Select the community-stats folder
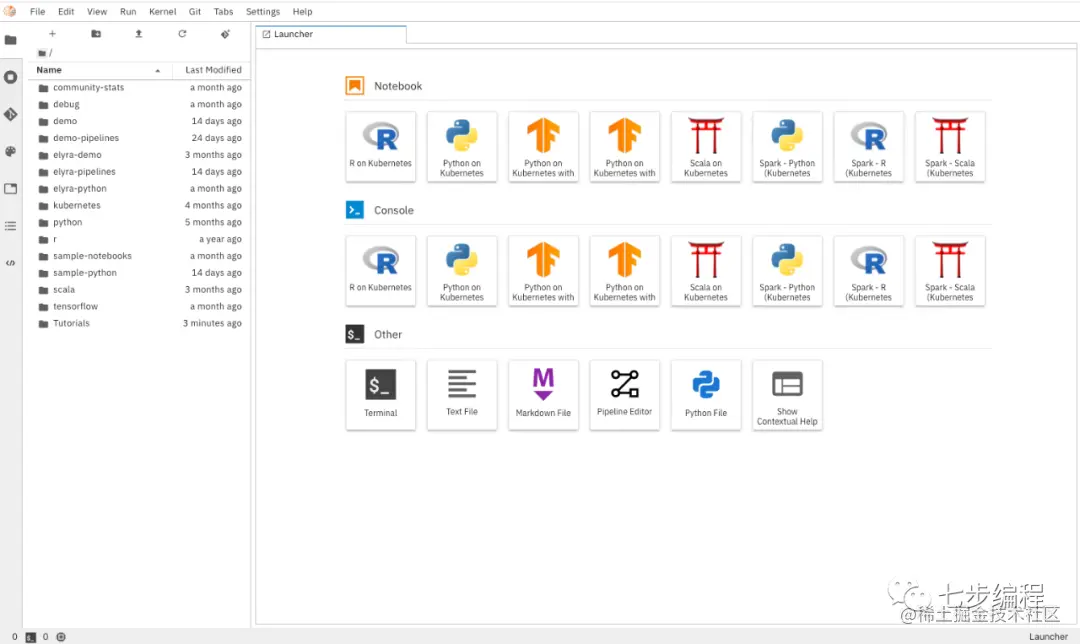 click(138, 87)
